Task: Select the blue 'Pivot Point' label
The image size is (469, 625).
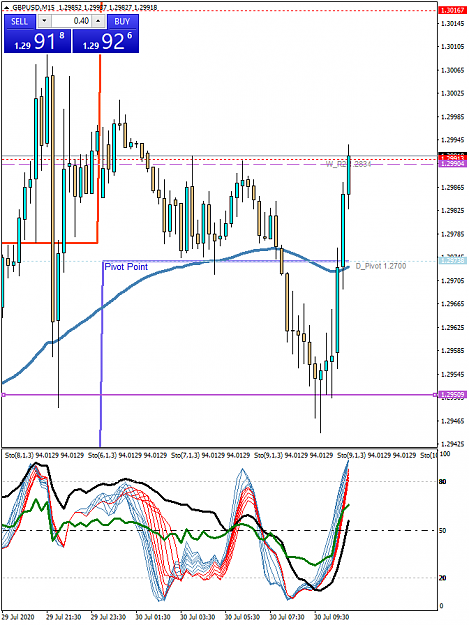Action: [126, 267]
